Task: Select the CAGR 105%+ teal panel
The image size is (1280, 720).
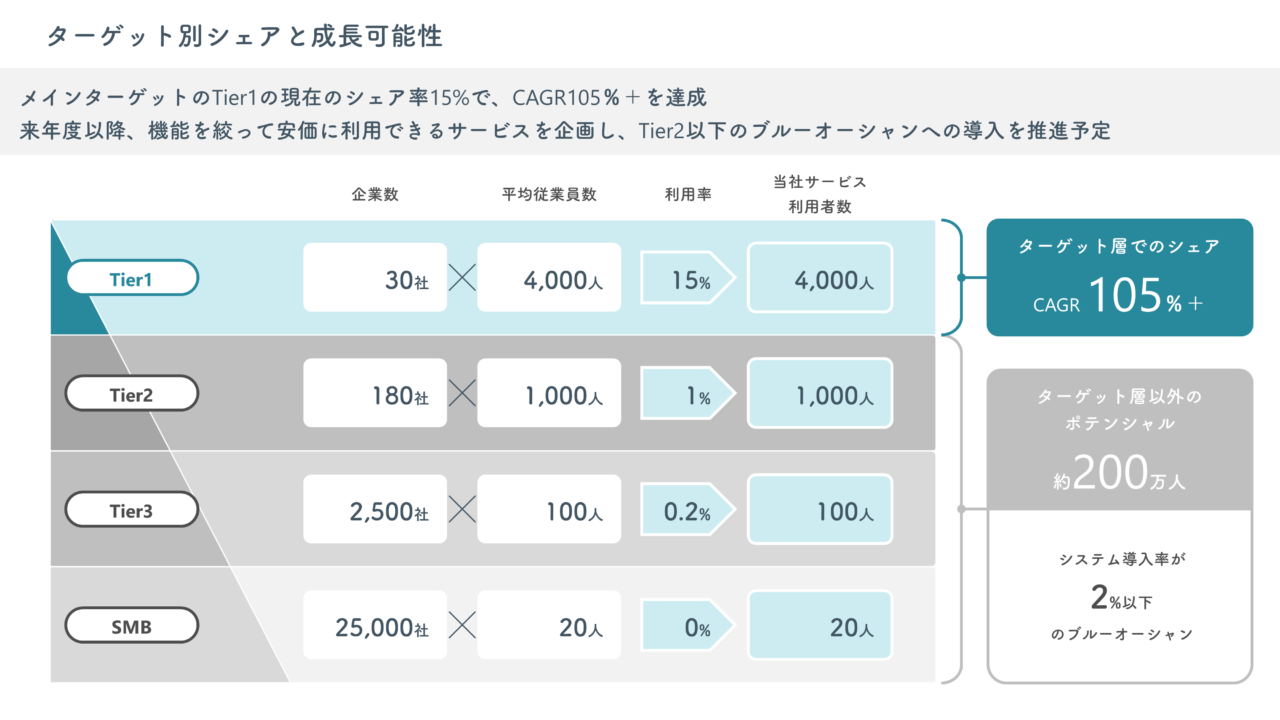Action: (x=1119, y=278)
